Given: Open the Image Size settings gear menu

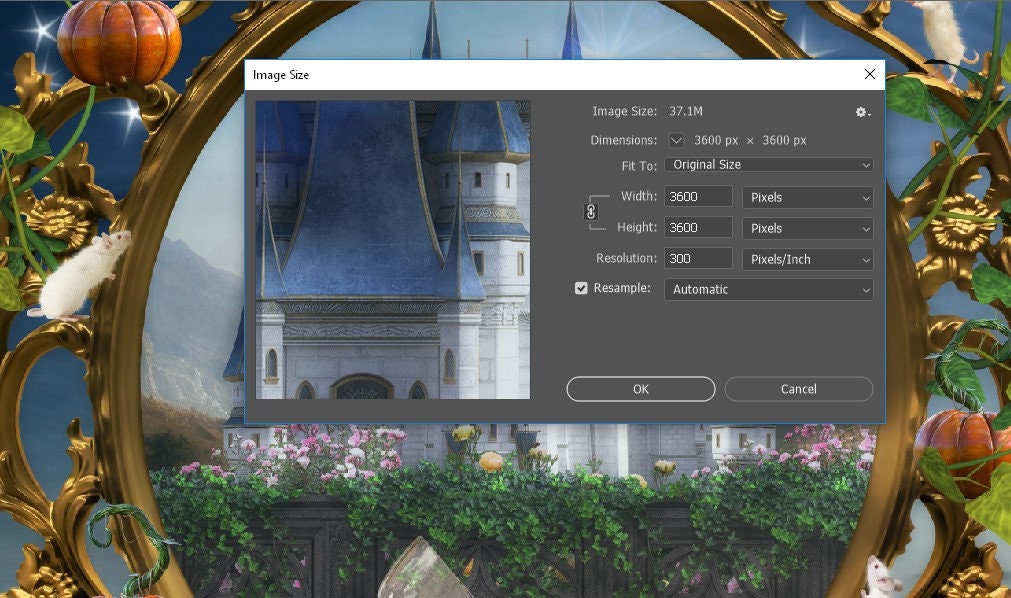Looking at the screenshot, I should [x=859, y=112].
